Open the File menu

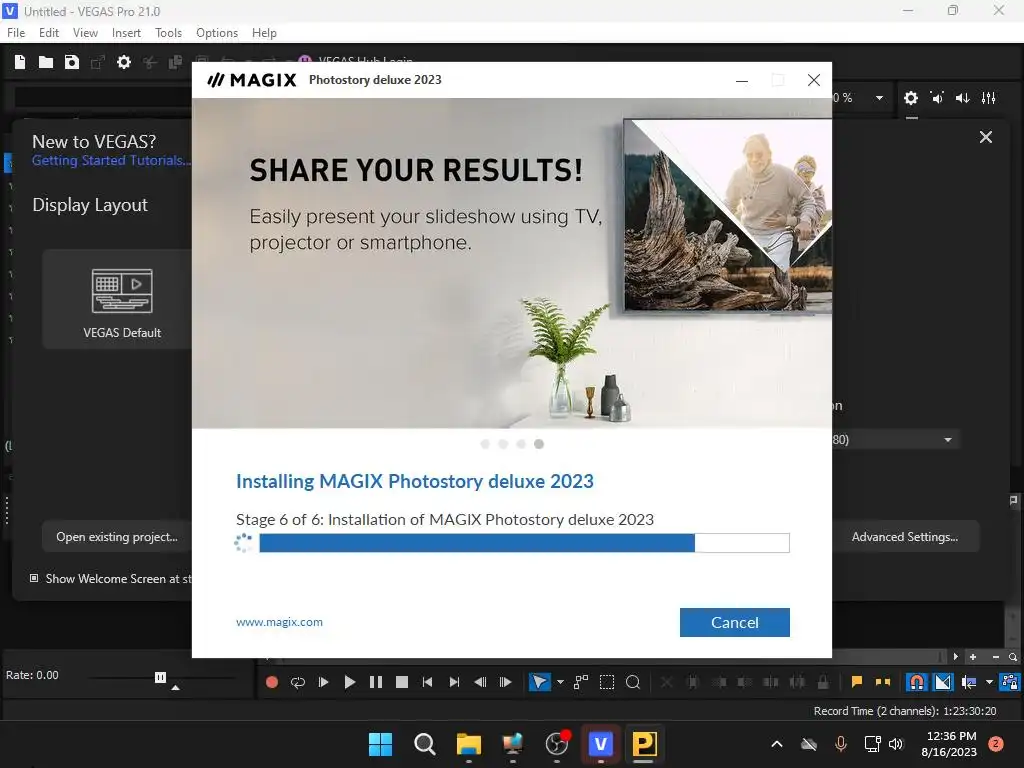point(16,33)
